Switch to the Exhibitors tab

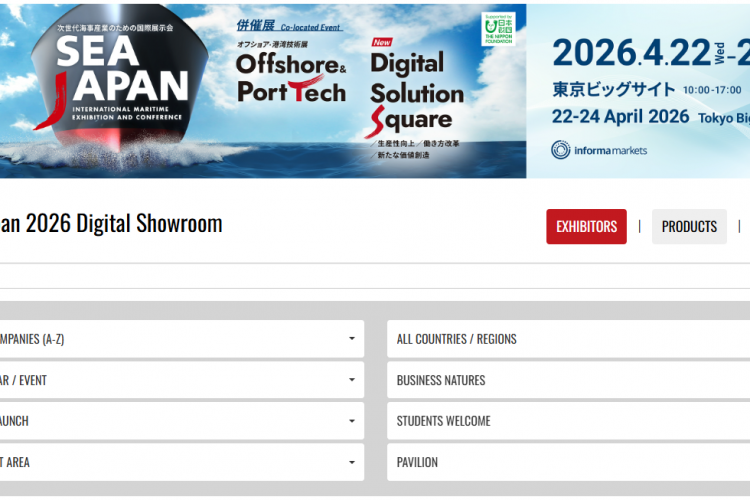[x=586, y=227]
